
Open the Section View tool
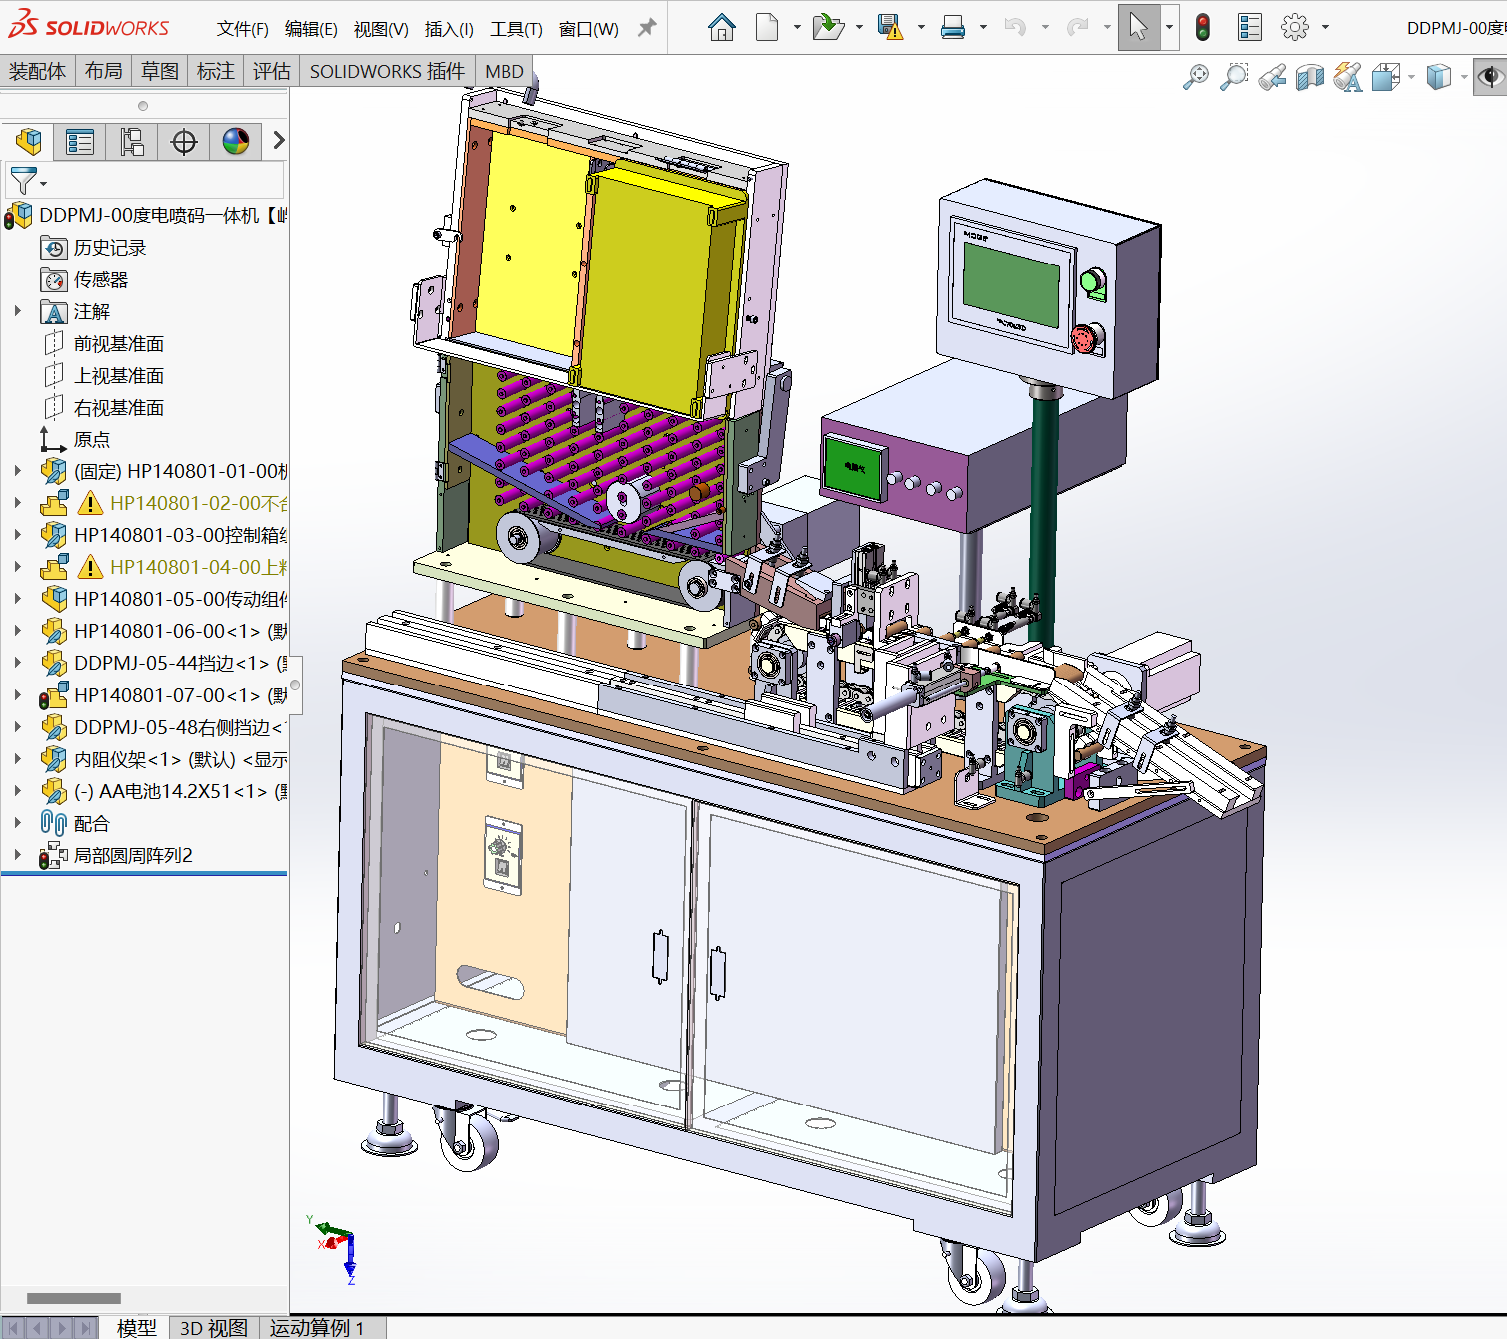pyautogui.click(x=1310, y=77)
